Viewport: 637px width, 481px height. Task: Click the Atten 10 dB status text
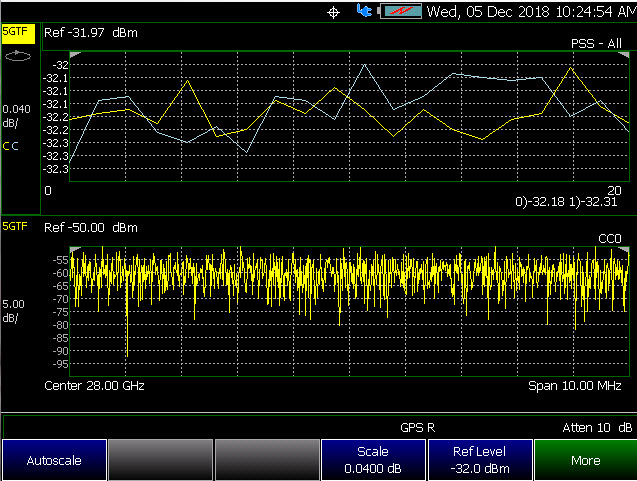tap(597, 427)
